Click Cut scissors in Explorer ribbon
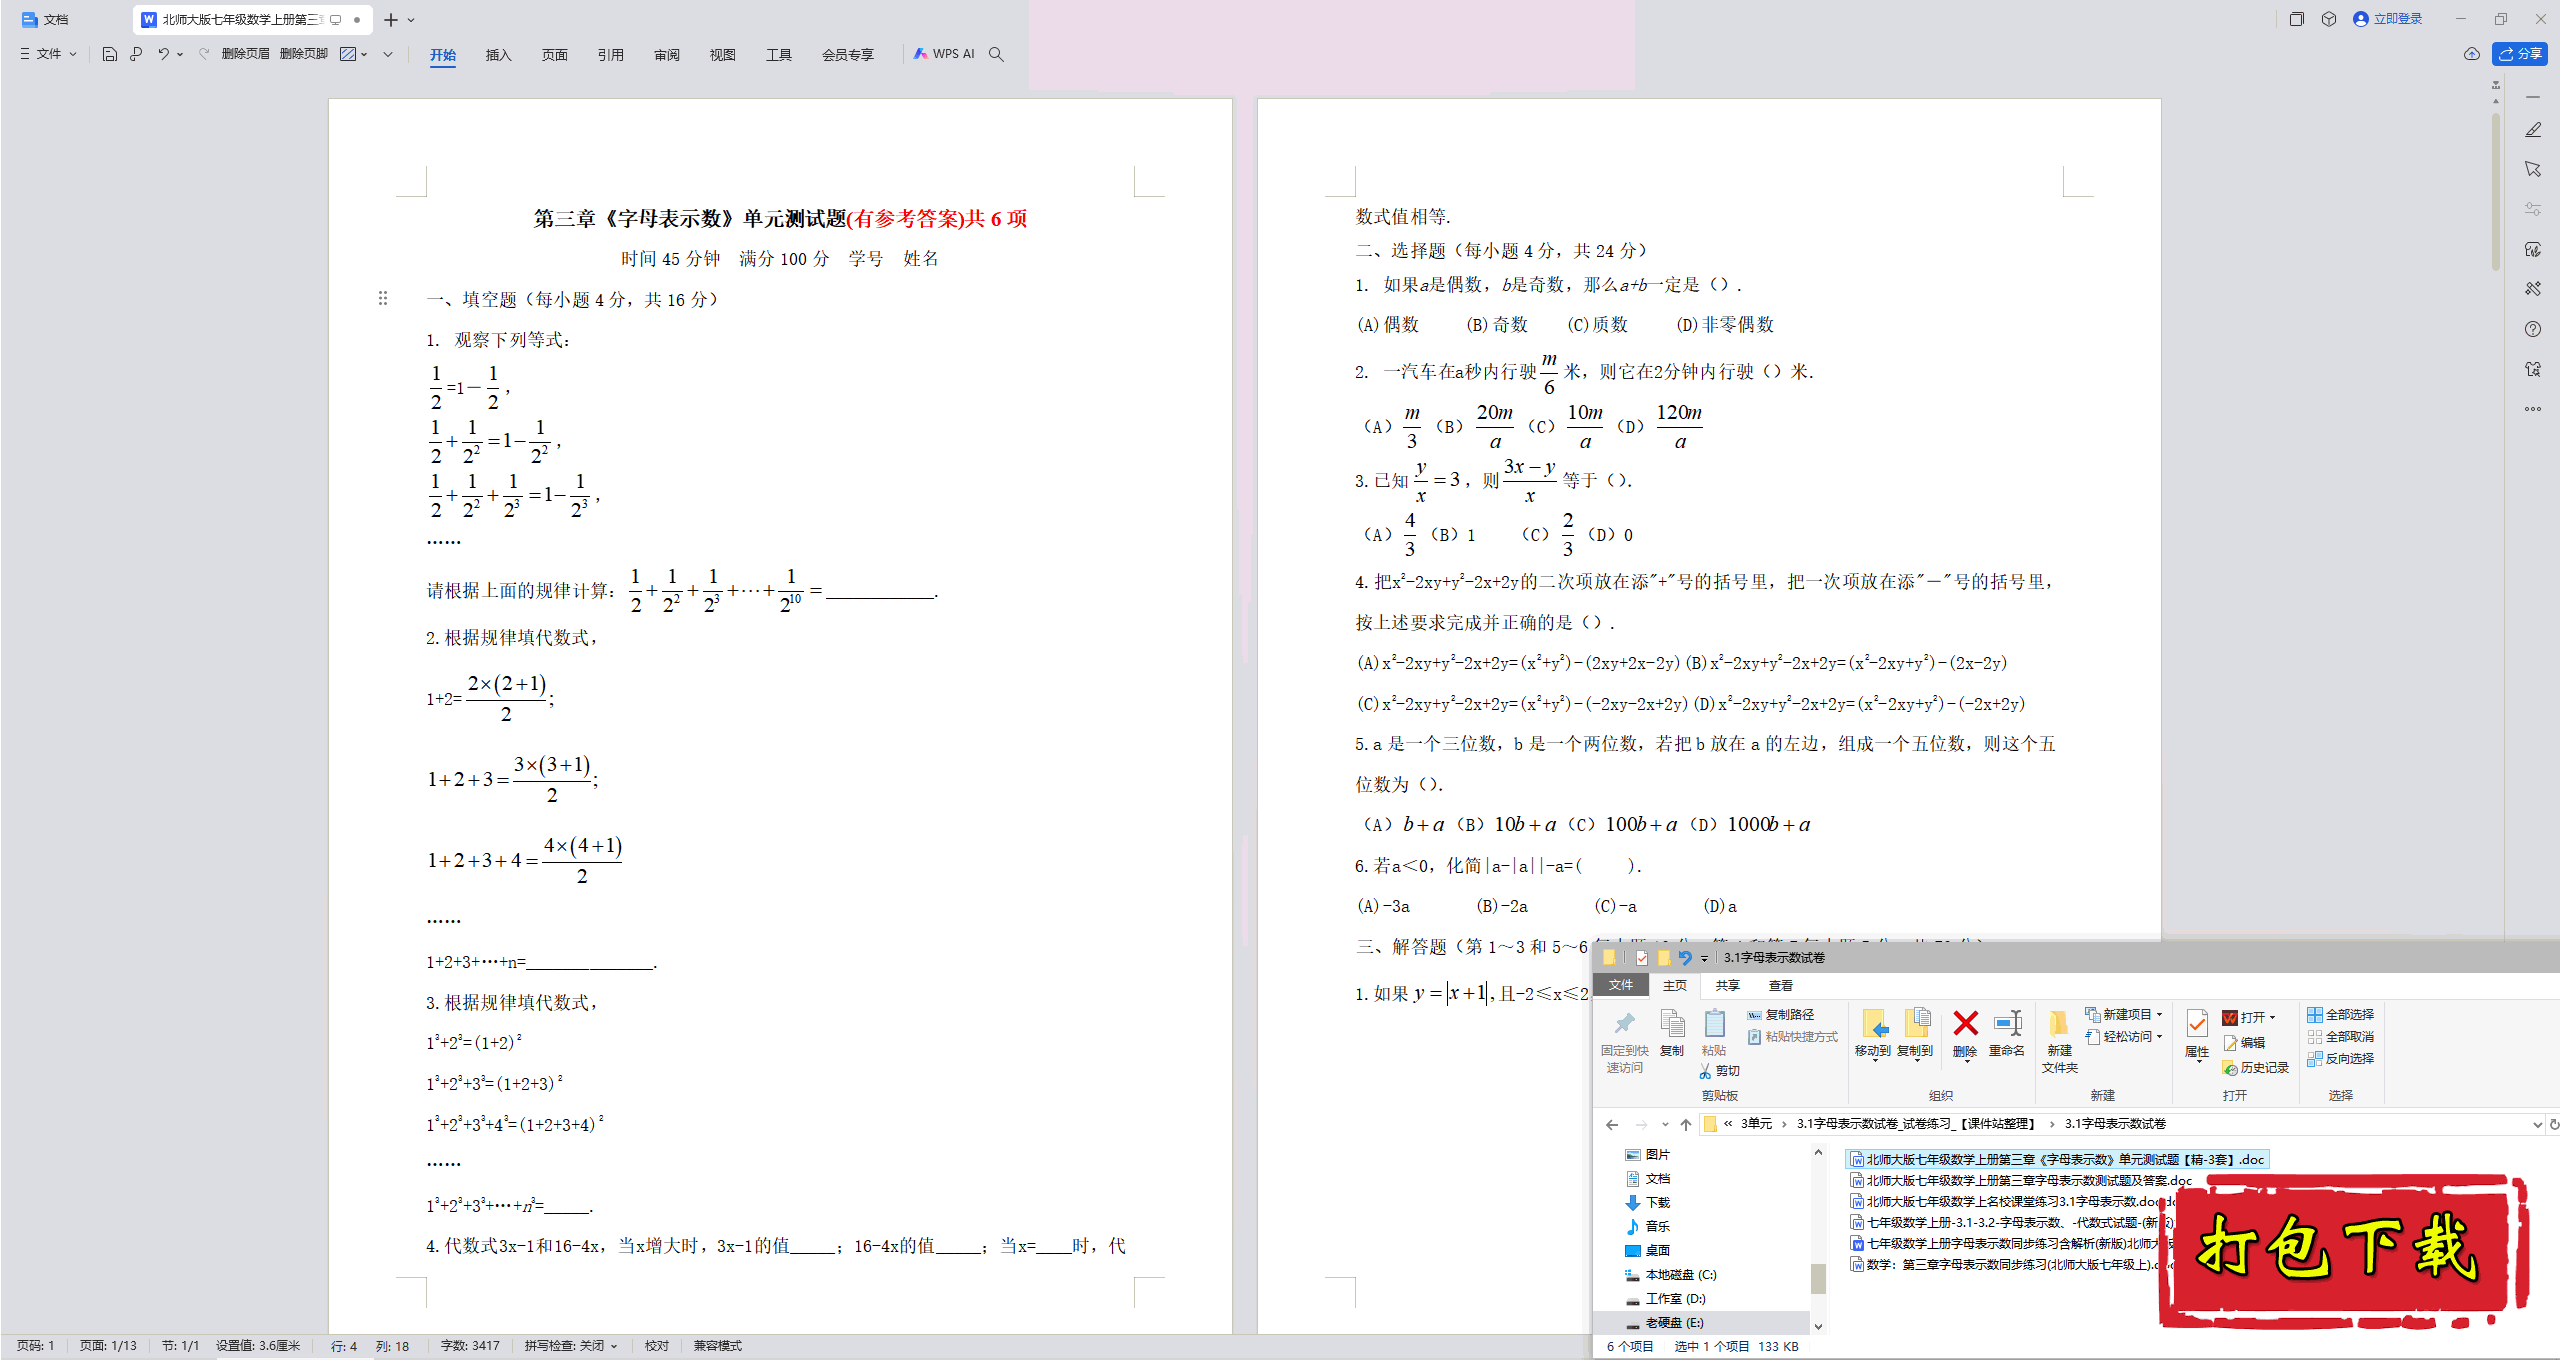This screenshot has height=1360, width=2560. coord(1720,1071)
